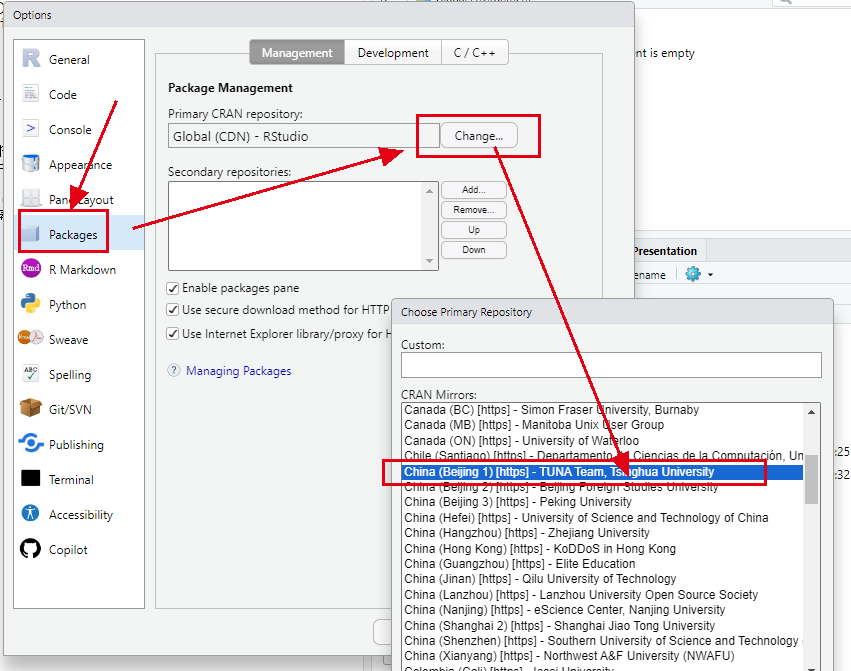Click secondary repositories scroll up arrow
Viewport: 851px width, 671px height.
click(429, 191)
